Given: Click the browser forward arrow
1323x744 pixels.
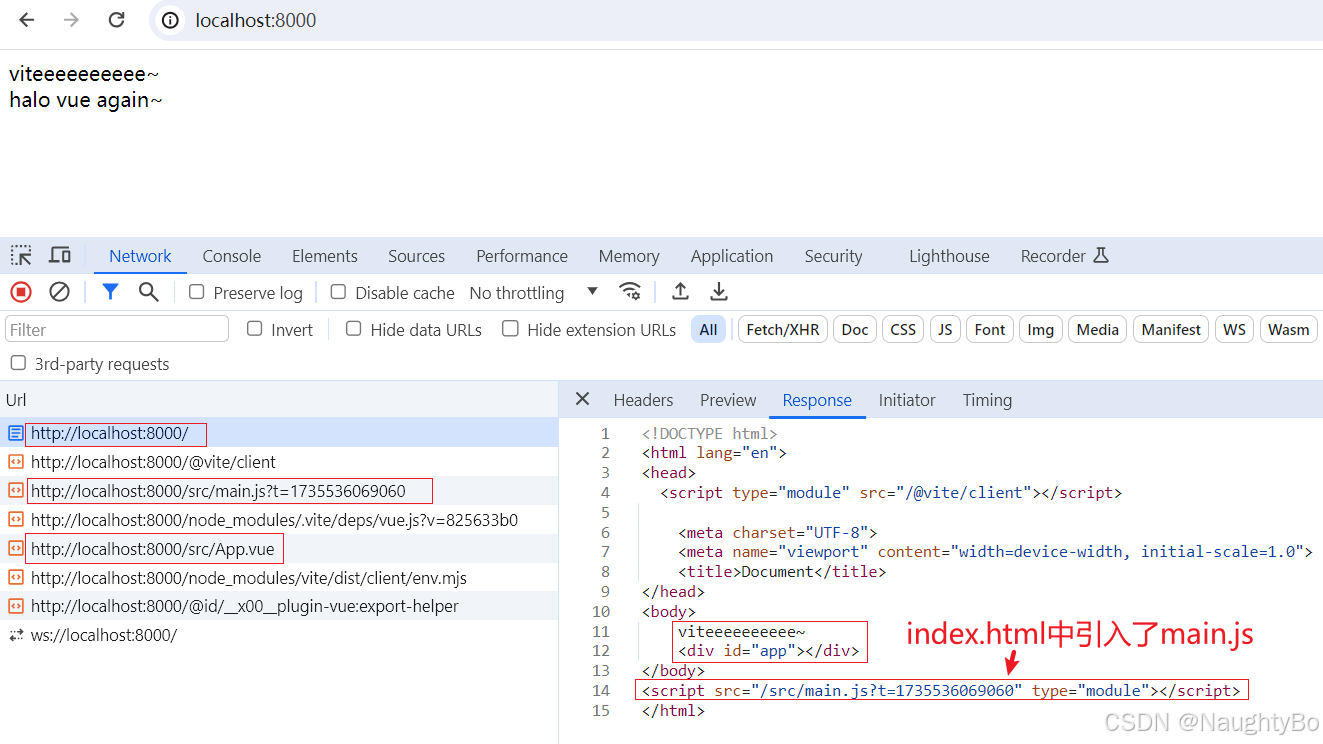Looking at the screenshot, I should click(x=71, y=20).
